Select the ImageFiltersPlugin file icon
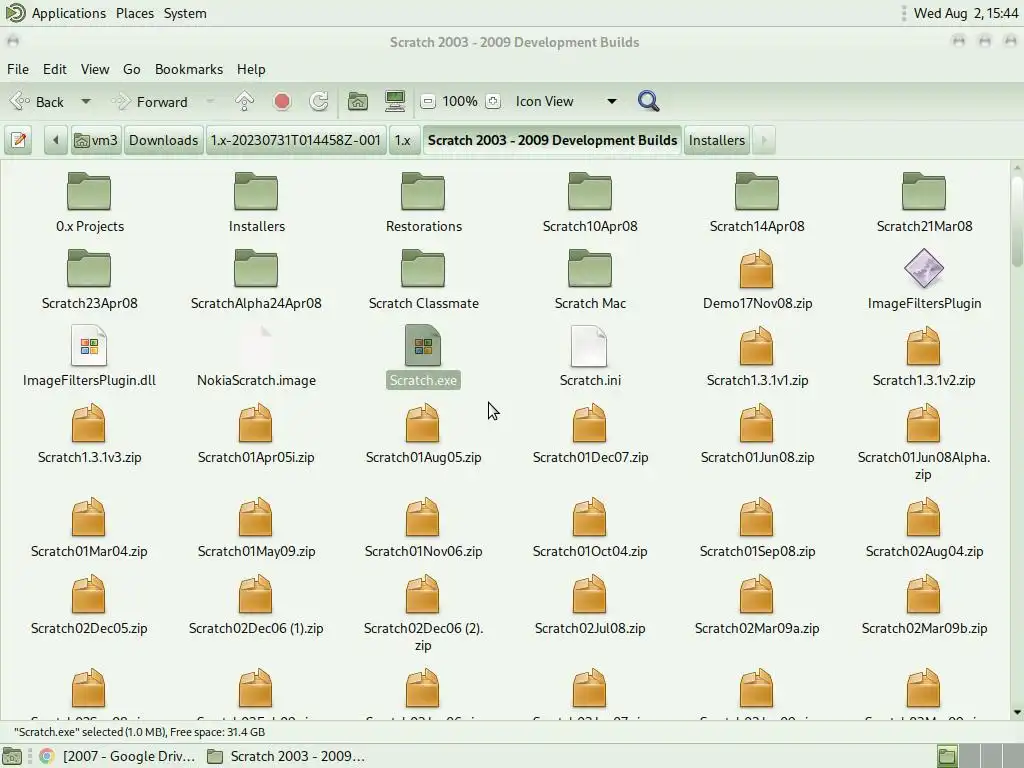This screenshot has width=1024, height=768. click(x=924, y=269)
